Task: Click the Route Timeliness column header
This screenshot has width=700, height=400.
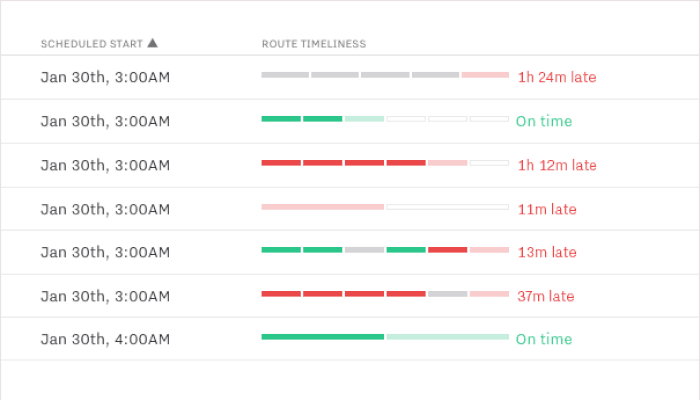Action: click(x=313, y=44)
